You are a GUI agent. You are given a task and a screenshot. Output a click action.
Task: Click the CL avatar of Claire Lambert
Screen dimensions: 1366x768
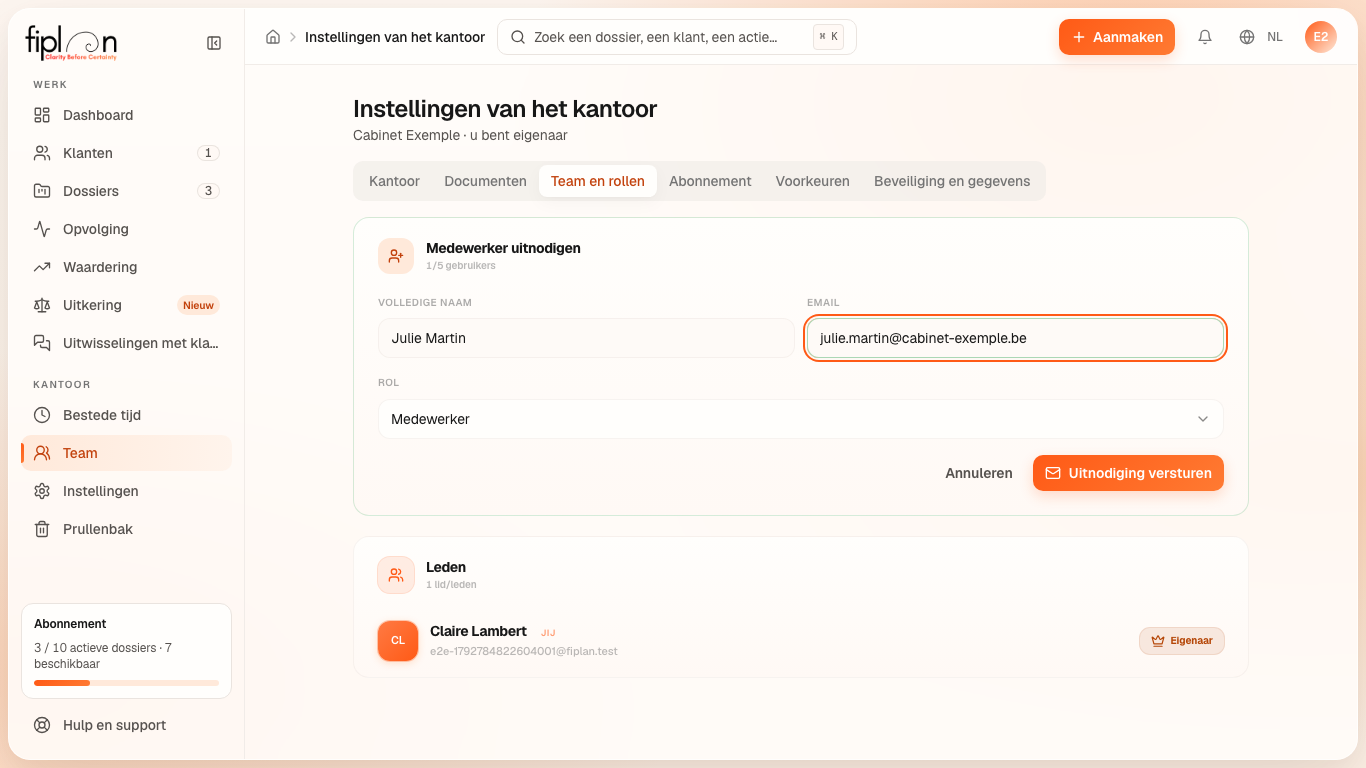[x=398, y=641]
